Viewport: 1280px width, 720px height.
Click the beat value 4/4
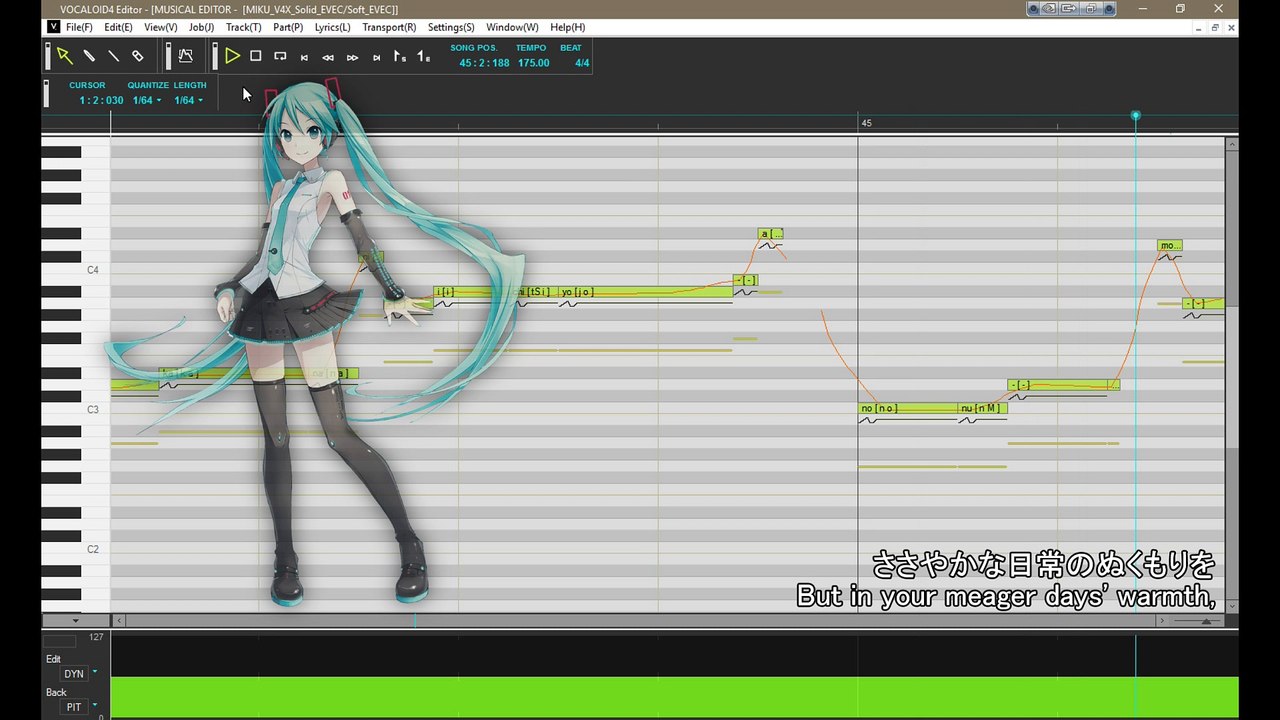[x=582, y=63]
